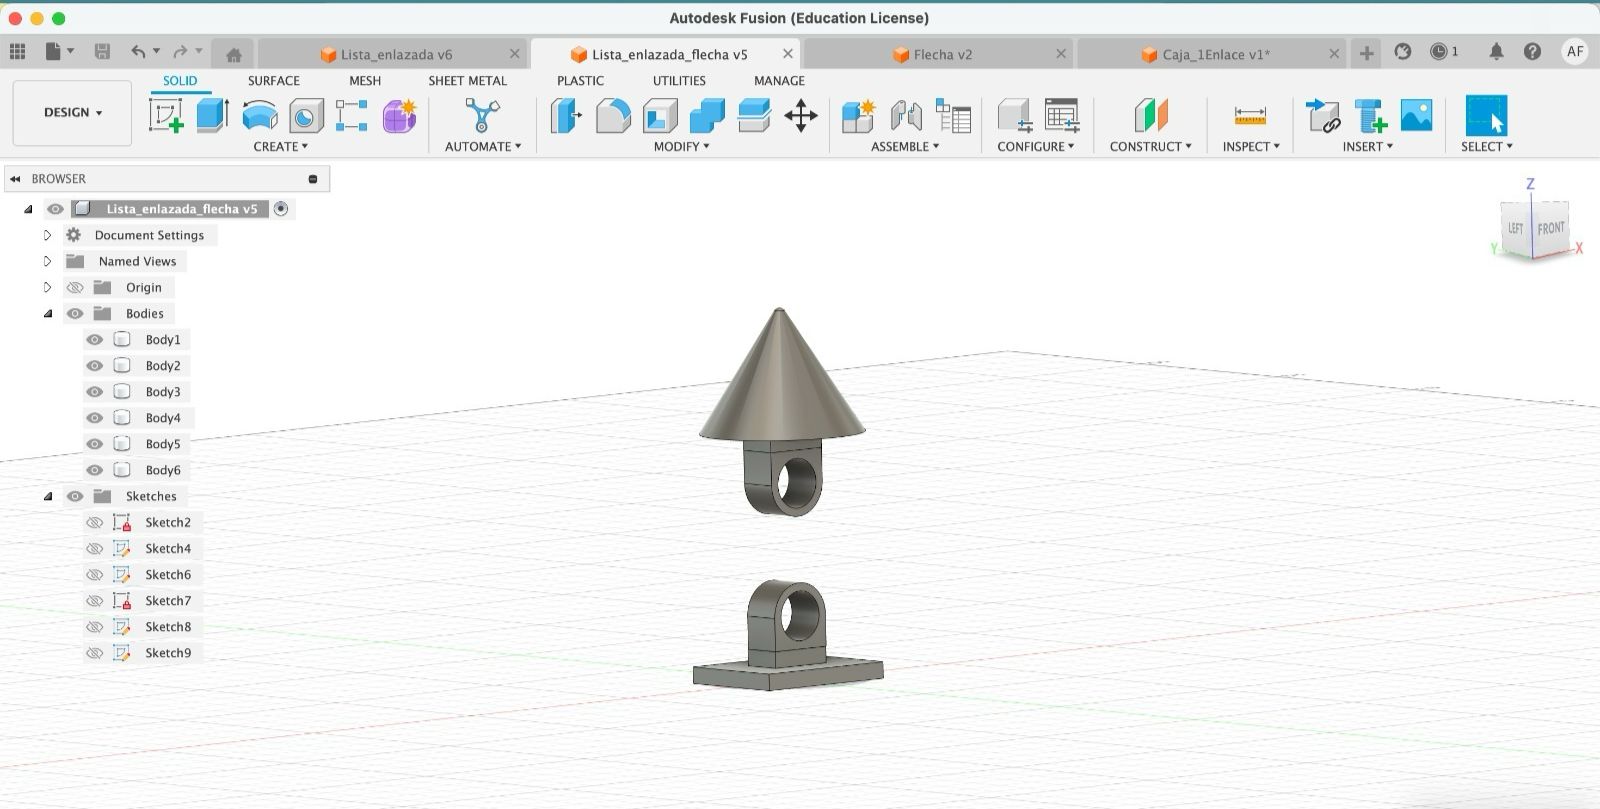Open the Automate tool icon
The width and height of the screenshot is (1600, 809).
point(482,116)
